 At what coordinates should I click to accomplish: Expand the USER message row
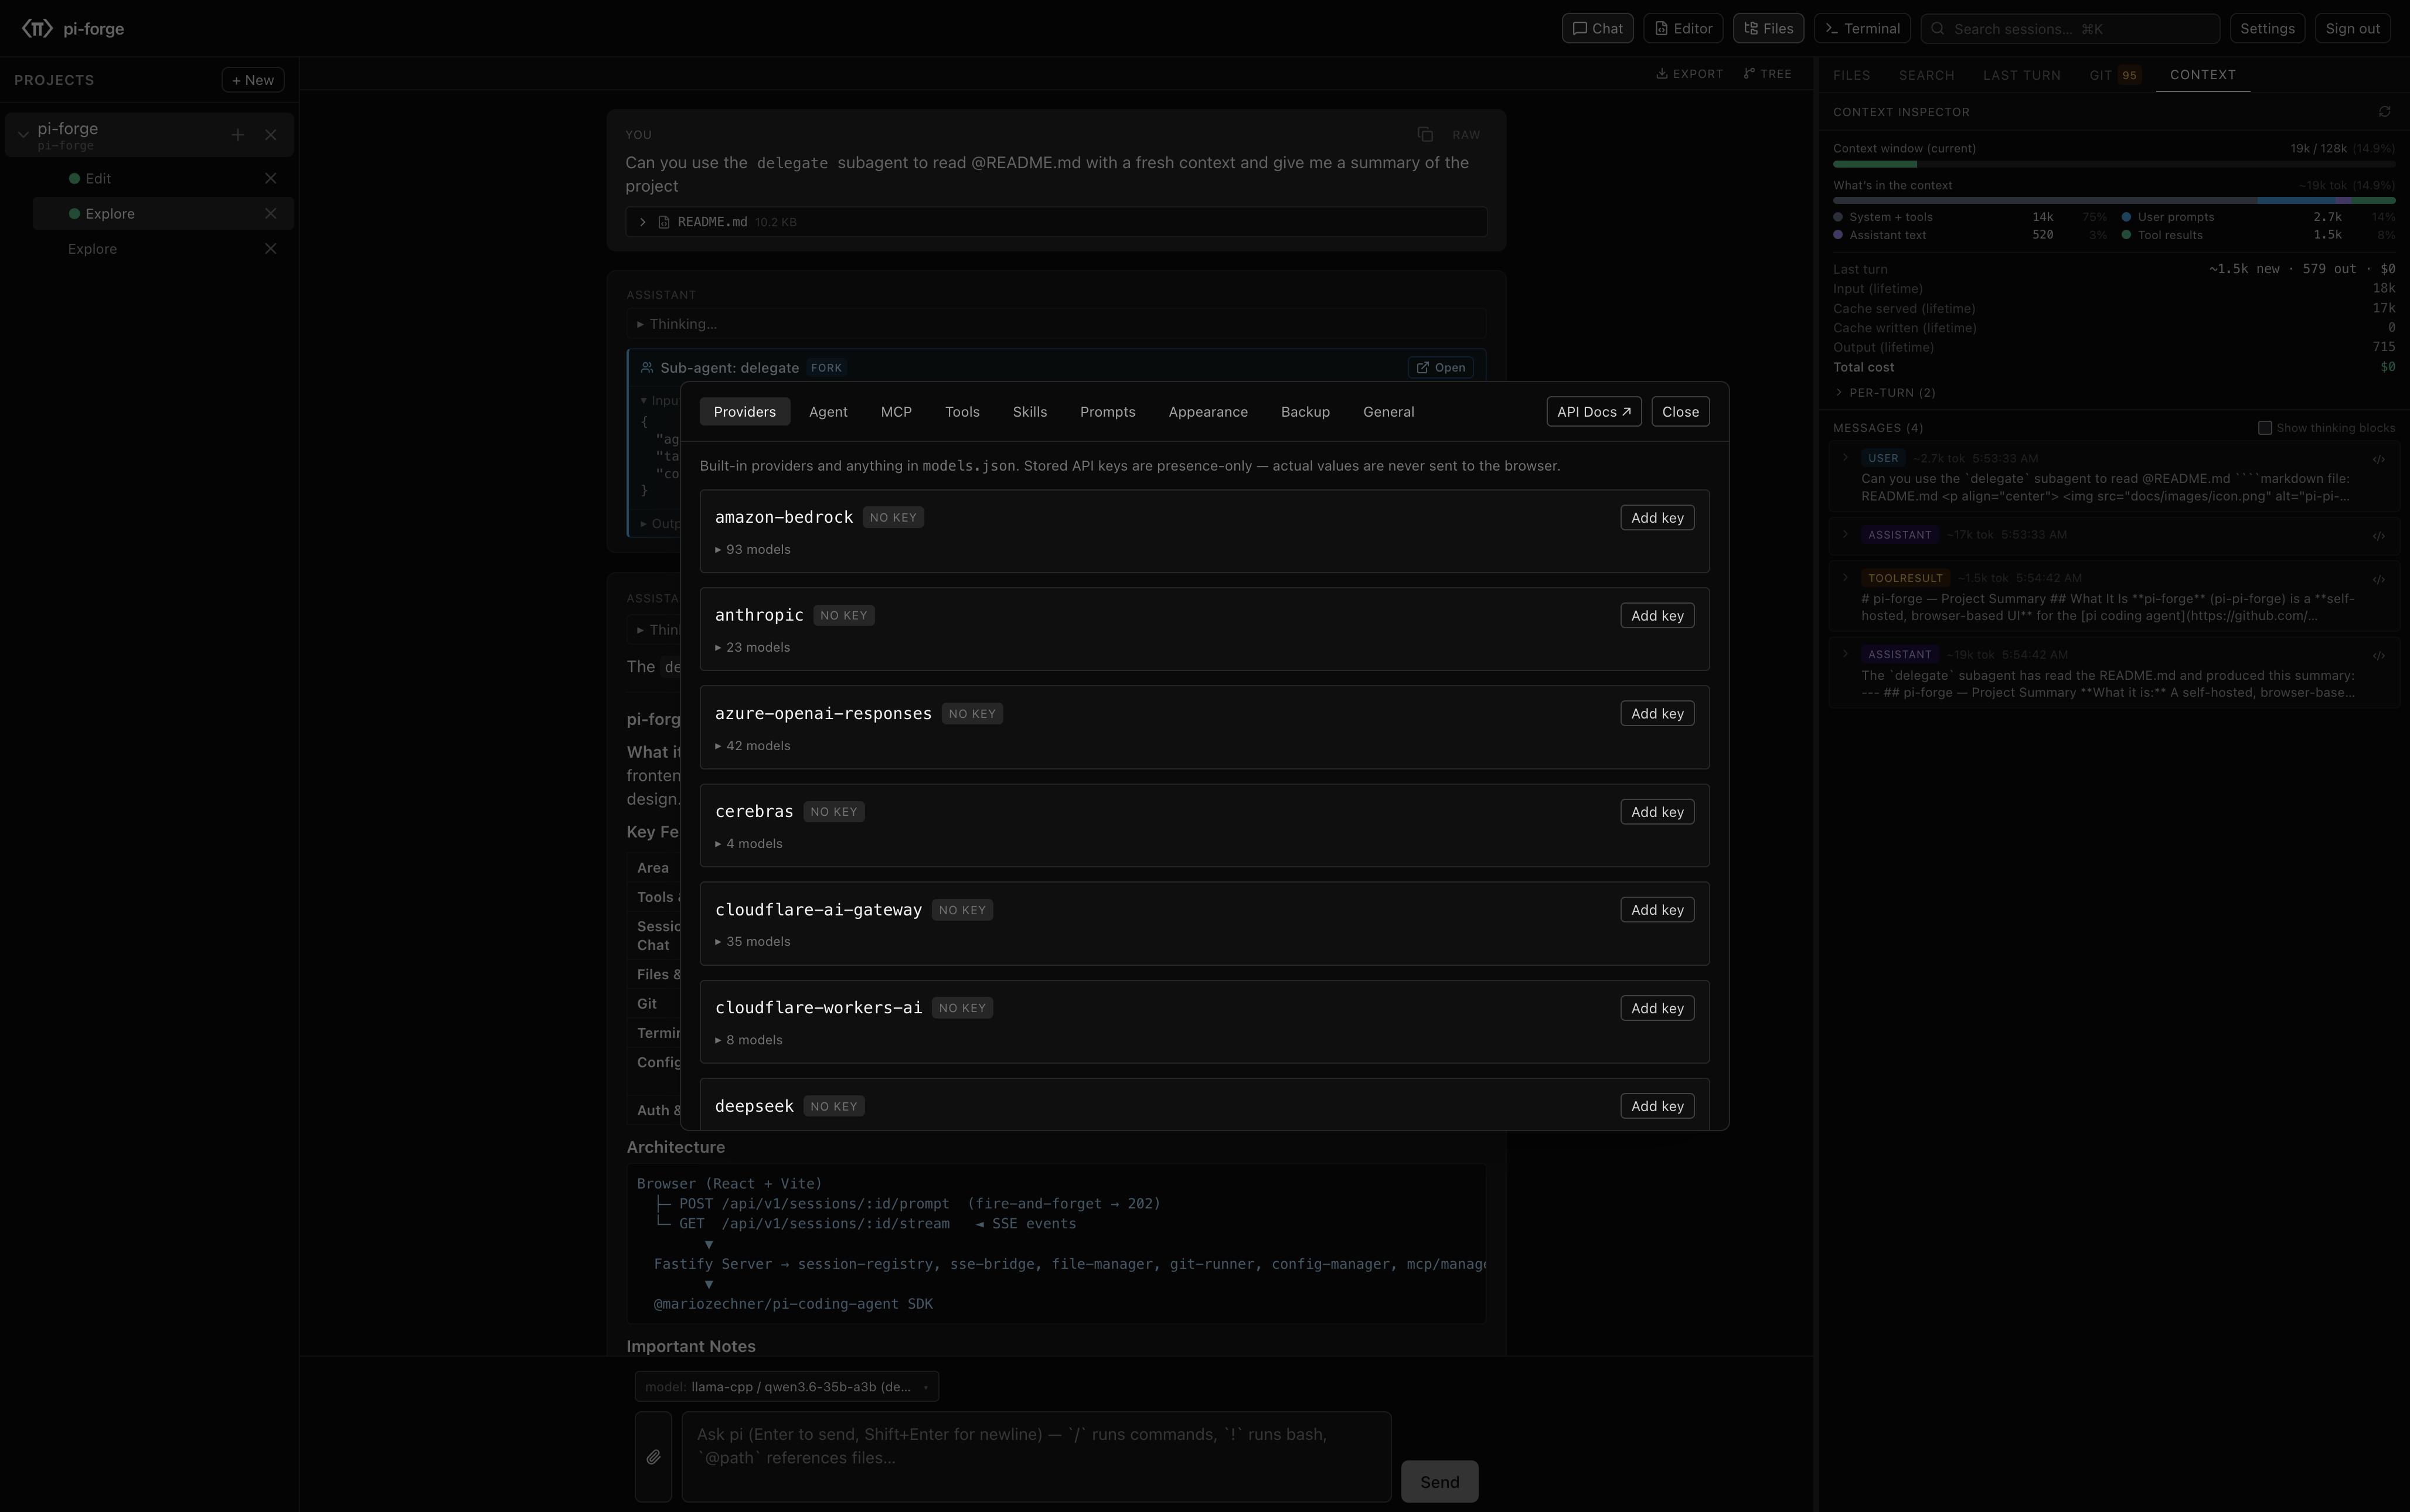[x=1845, y=458]
